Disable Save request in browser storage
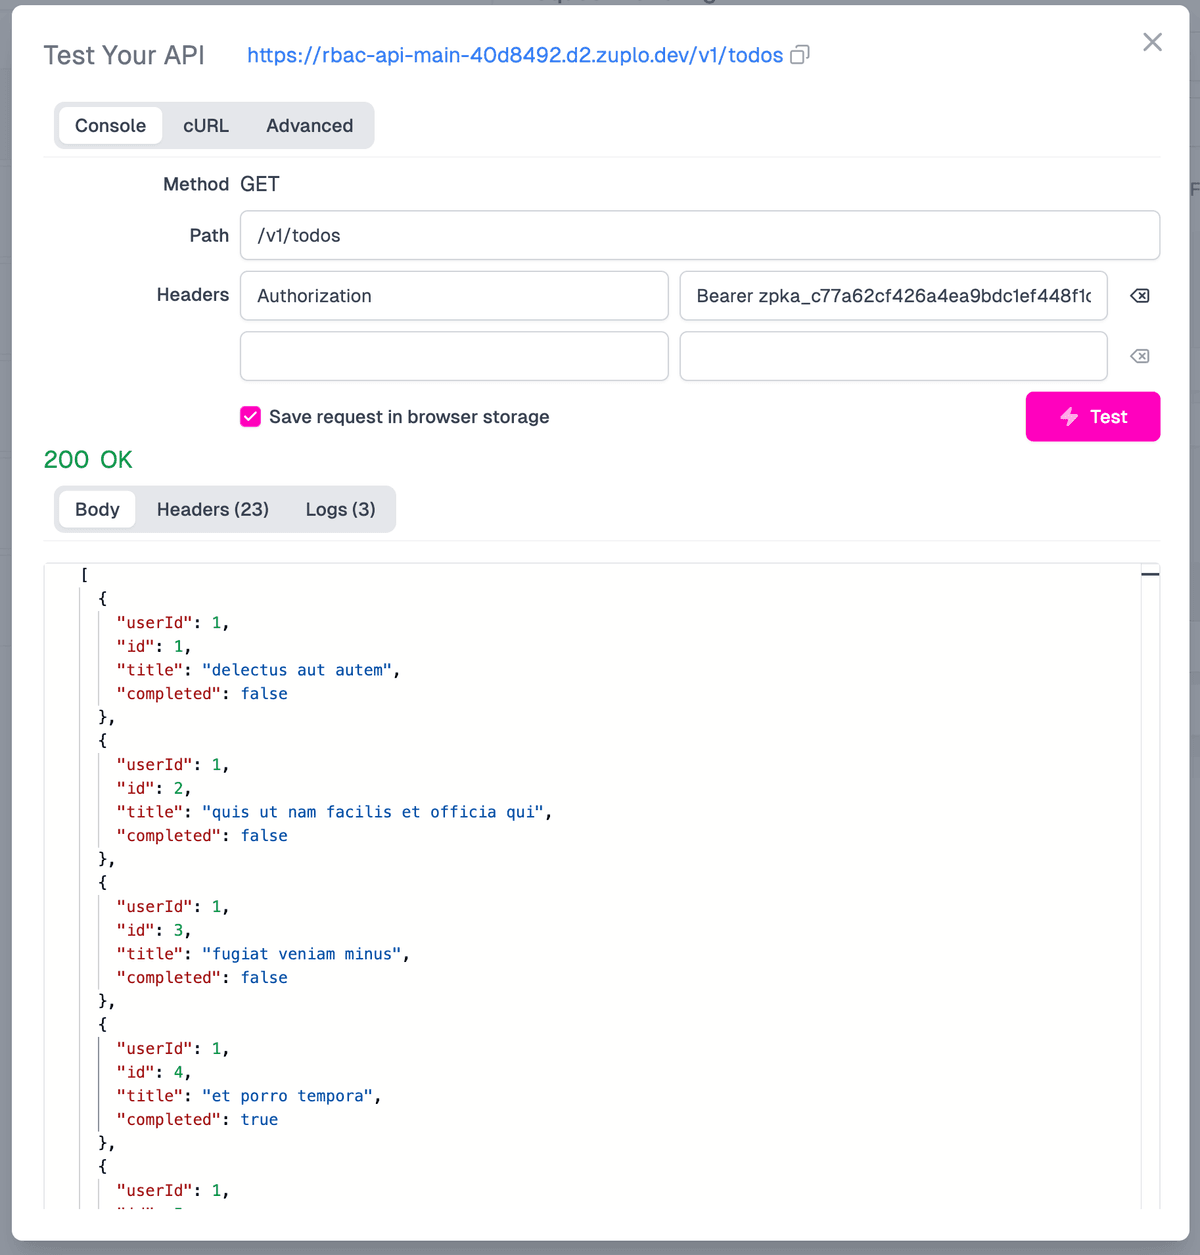This screenshot has width=1200, height=1255. [x=250, y=417]
